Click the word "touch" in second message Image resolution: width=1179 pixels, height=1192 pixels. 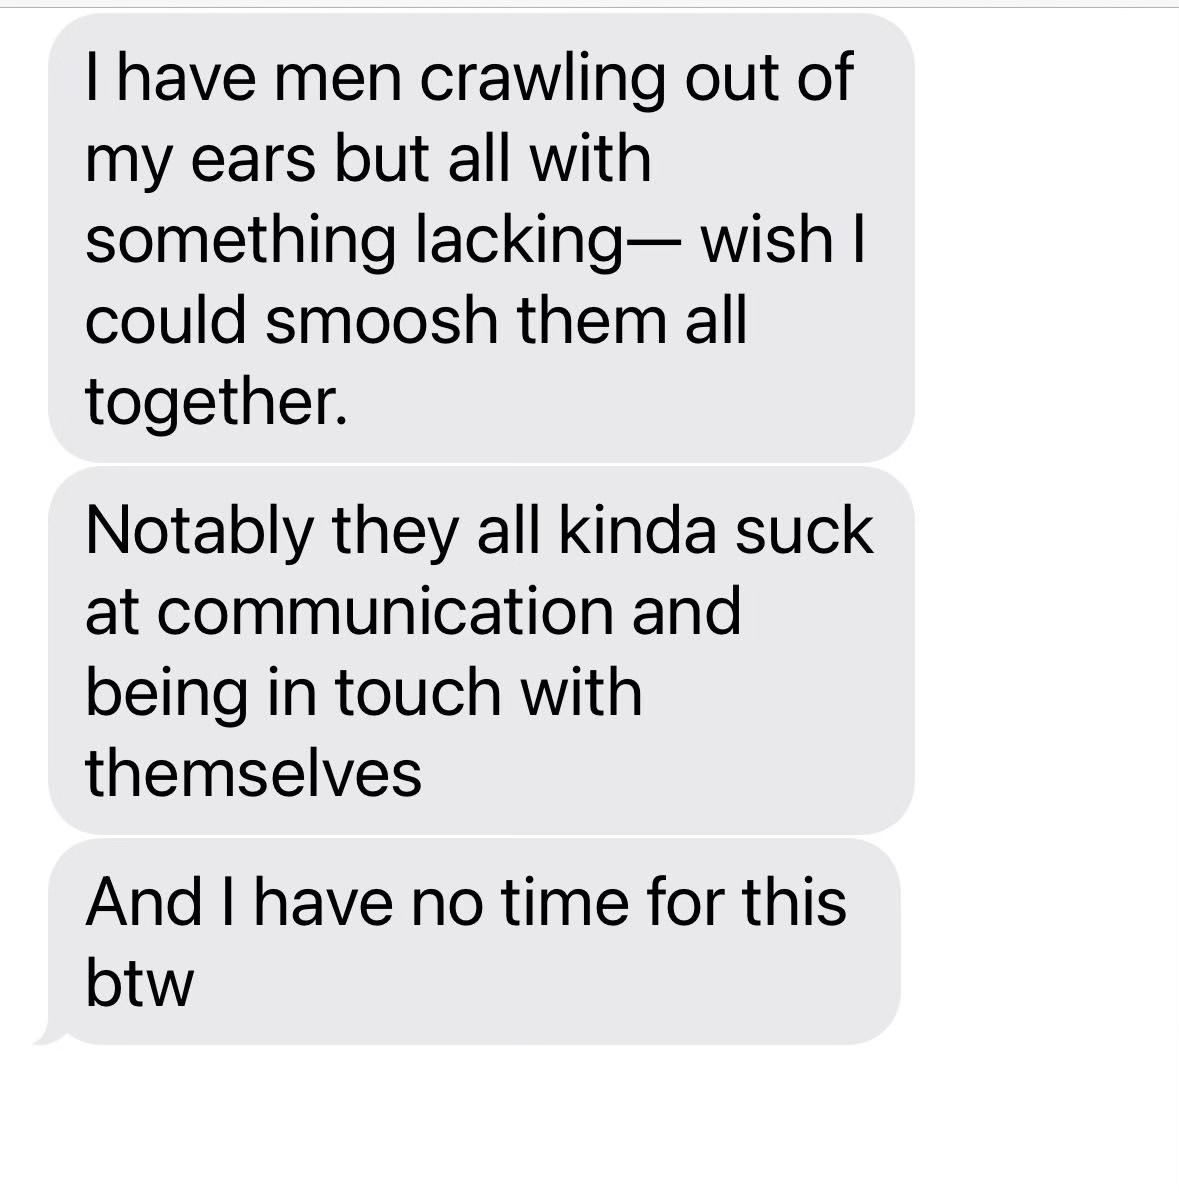tap(418, 692)
